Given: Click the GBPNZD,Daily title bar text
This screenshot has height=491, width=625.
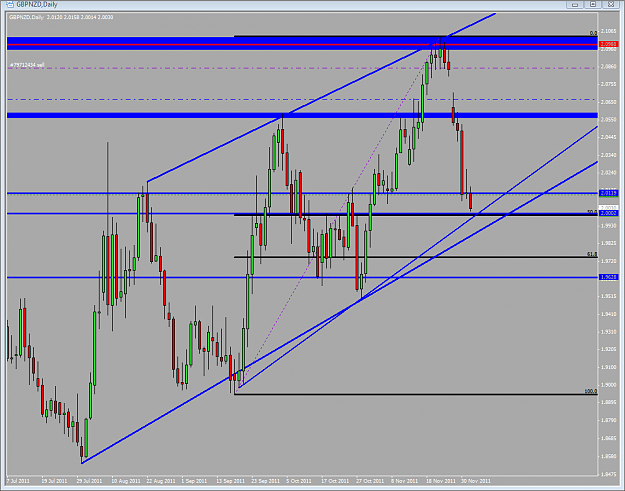Looking at the screenshot, I should click(x=37, y=5).
